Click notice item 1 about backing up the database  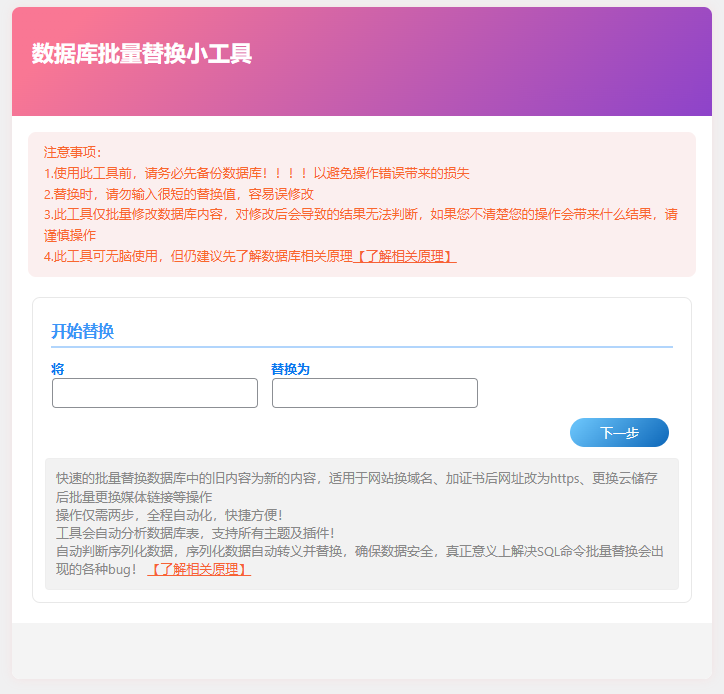coord(256,173)
